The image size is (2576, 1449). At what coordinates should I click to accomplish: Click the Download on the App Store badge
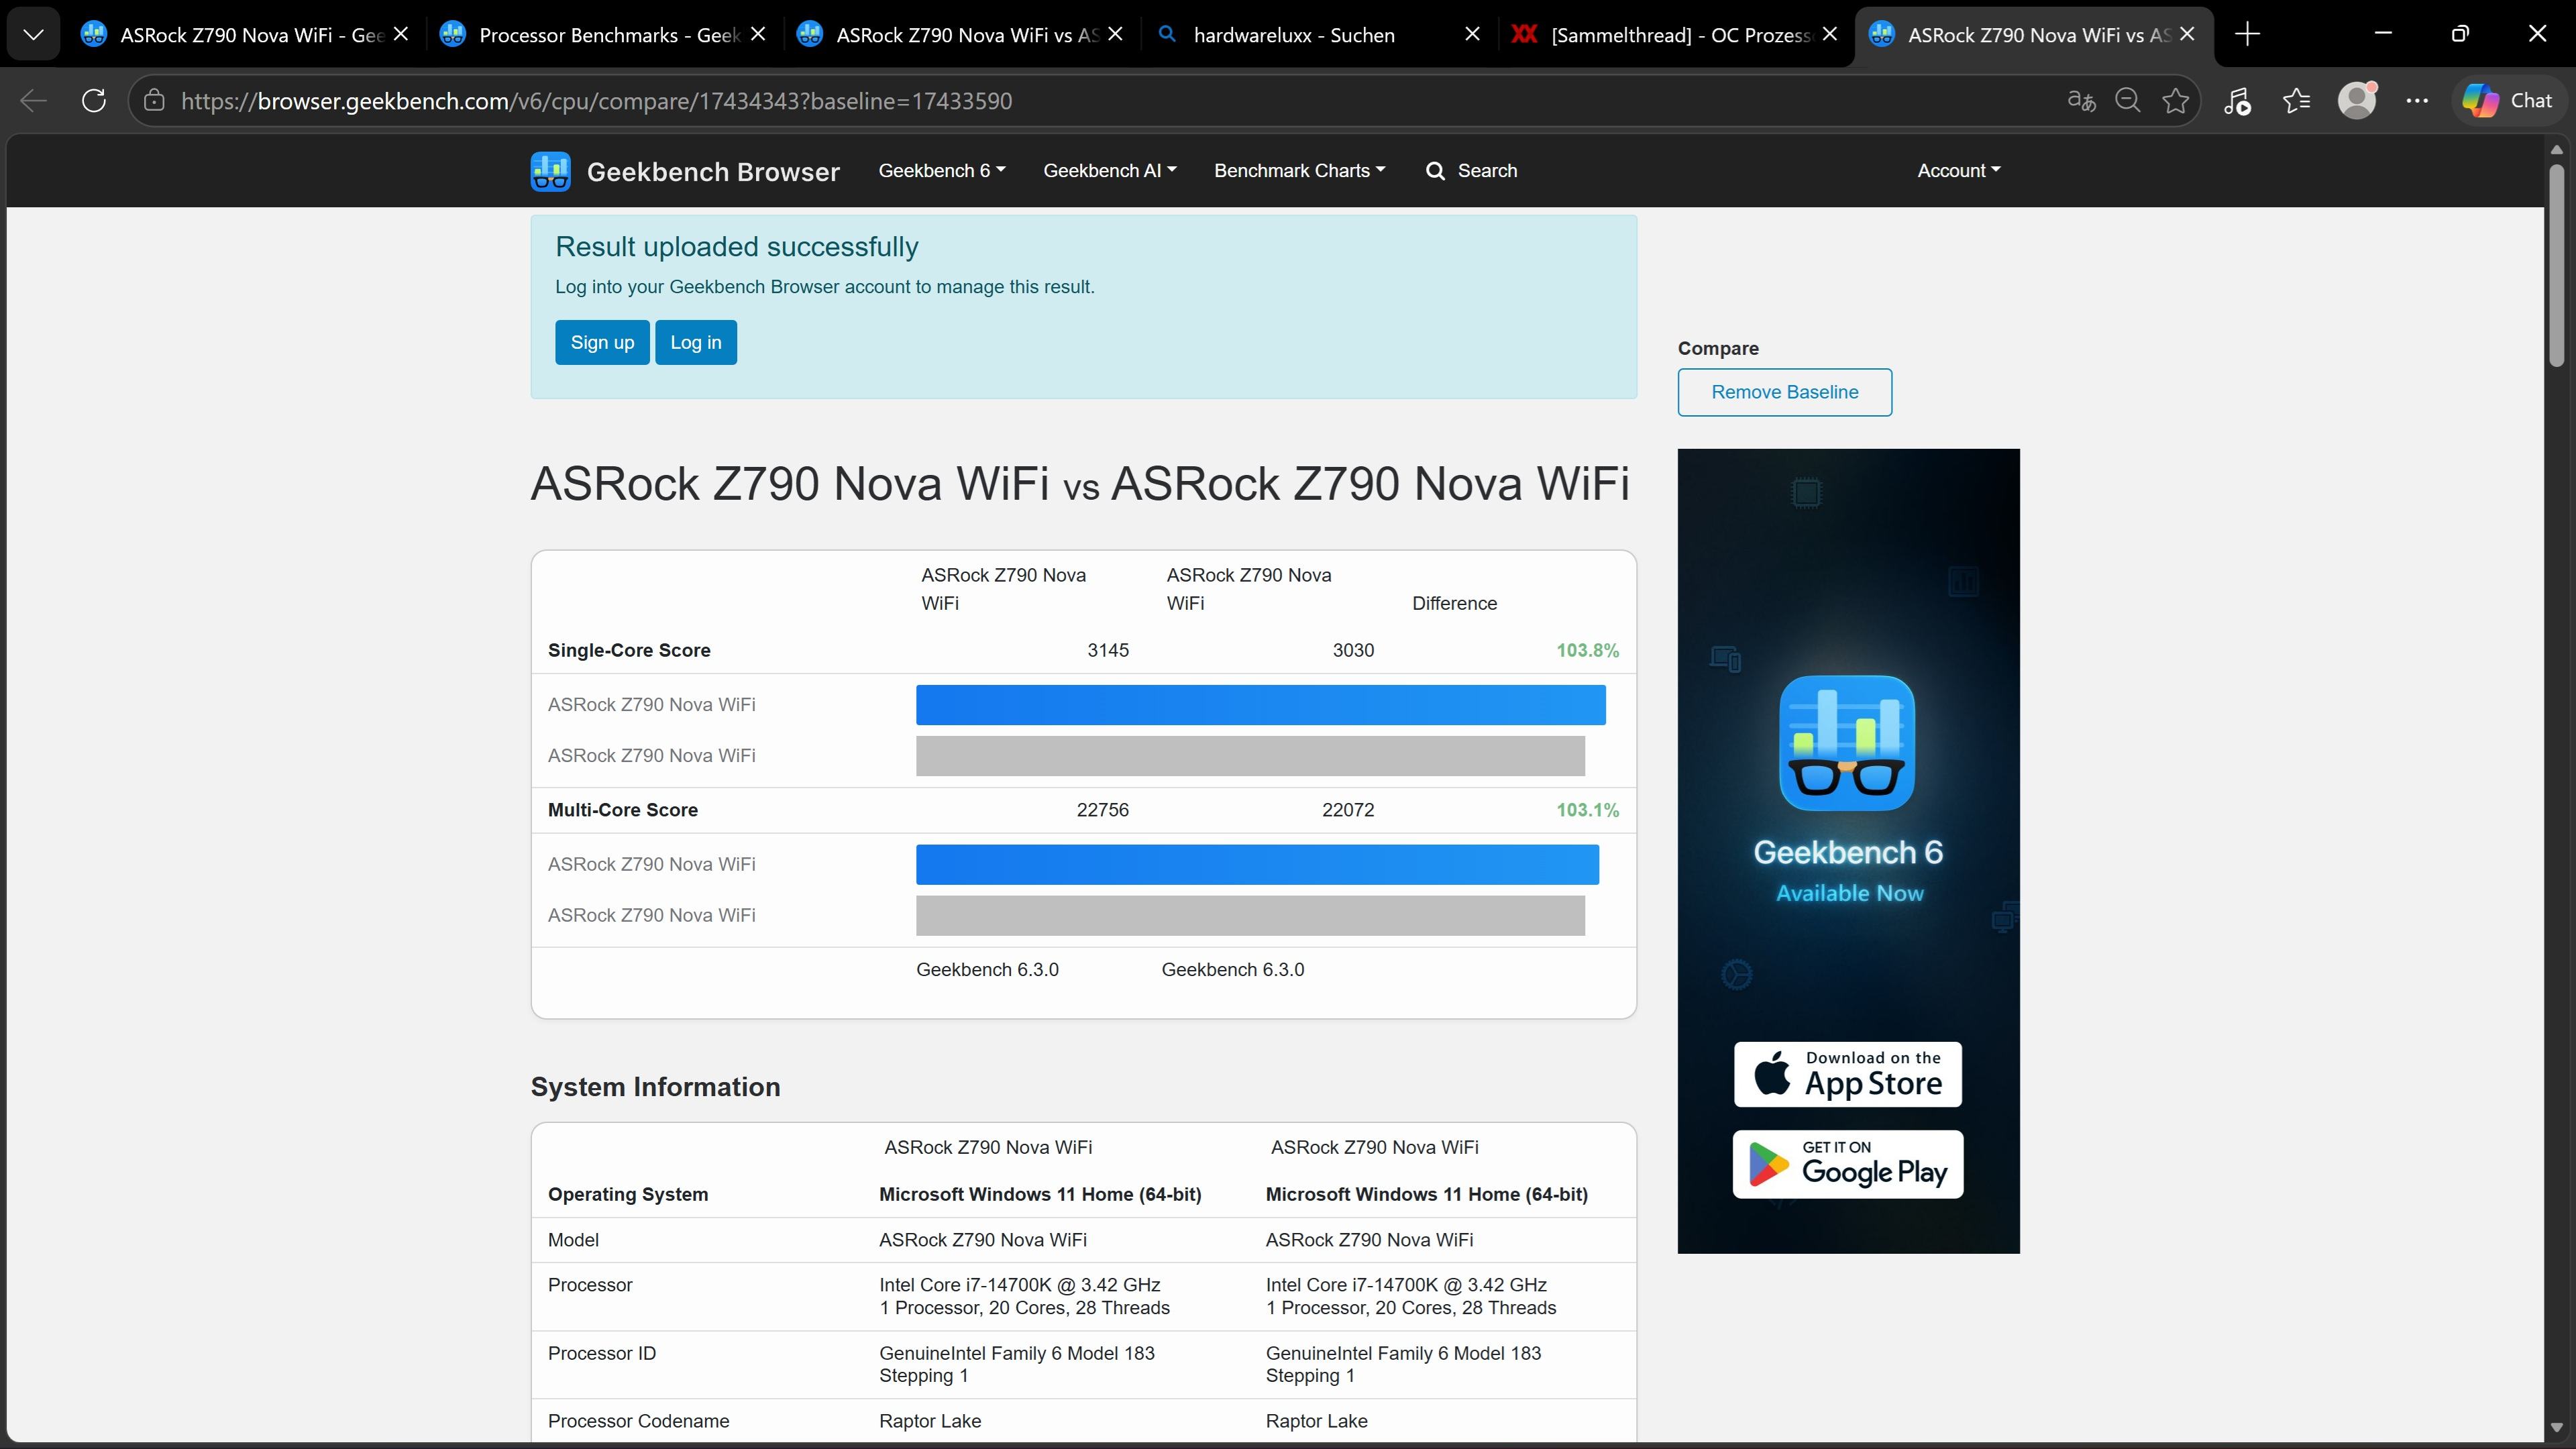tap(1847, 1074)
